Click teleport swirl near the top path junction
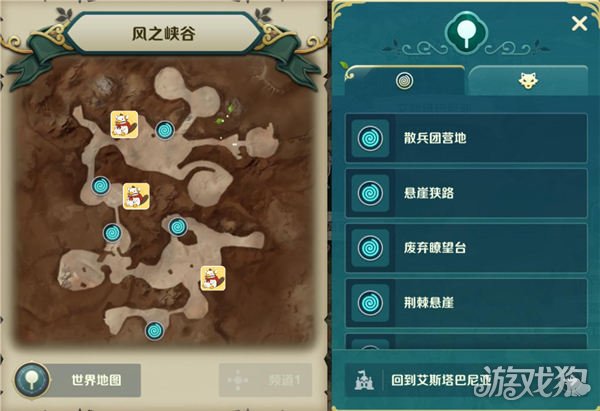Screen dimensions: 600x411 165,130
